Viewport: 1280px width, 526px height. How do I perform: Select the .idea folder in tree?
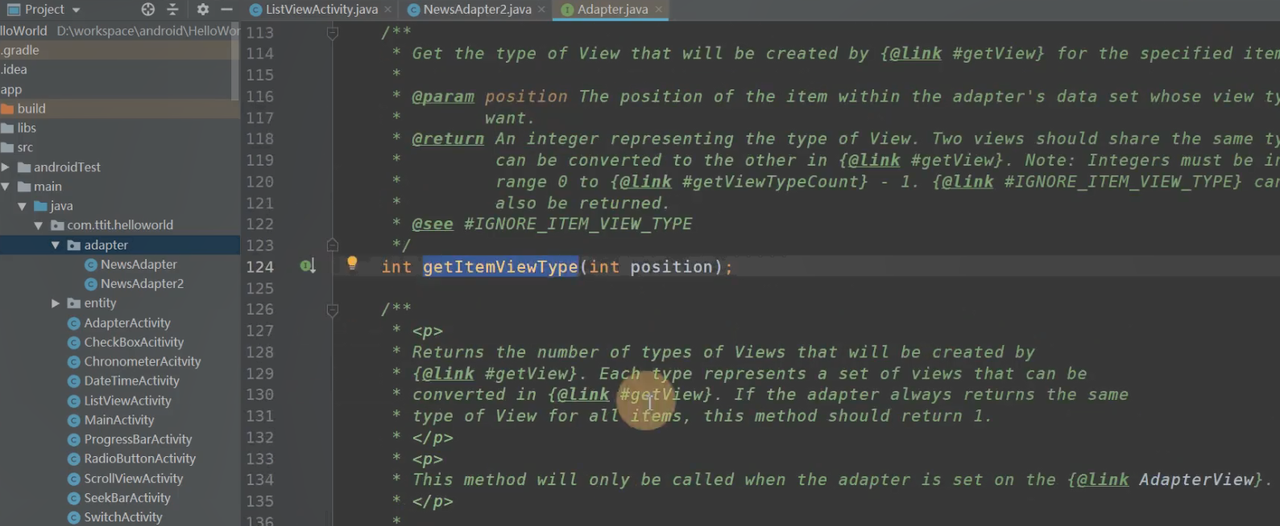(x=120, y=70)
